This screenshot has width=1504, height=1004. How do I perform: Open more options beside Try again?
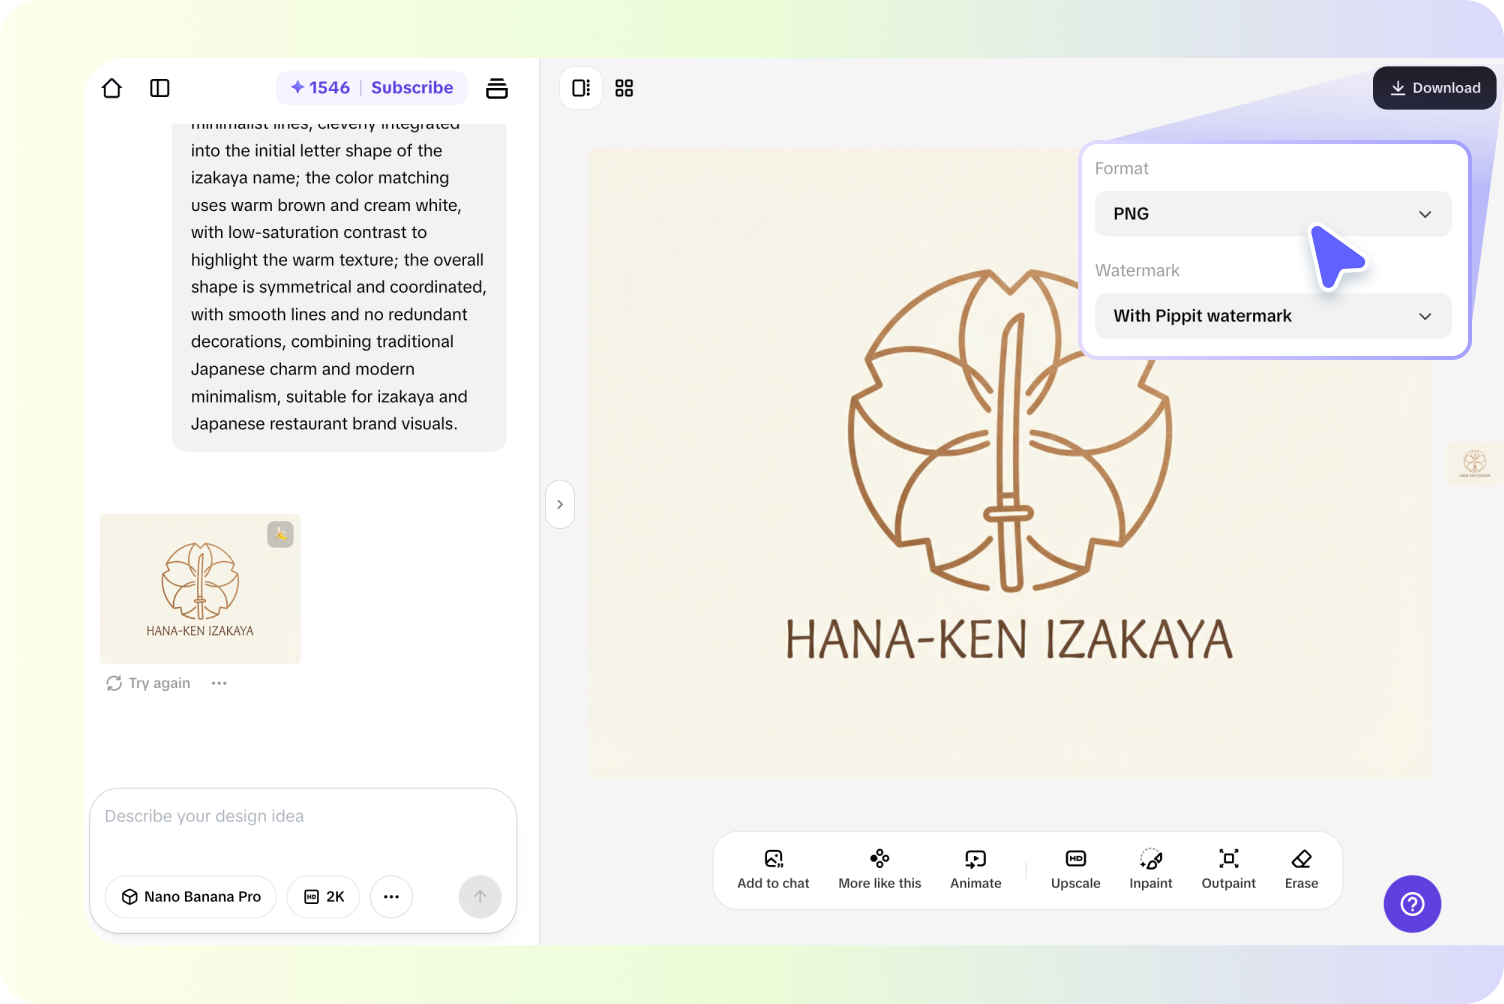[x=219, y=683]
